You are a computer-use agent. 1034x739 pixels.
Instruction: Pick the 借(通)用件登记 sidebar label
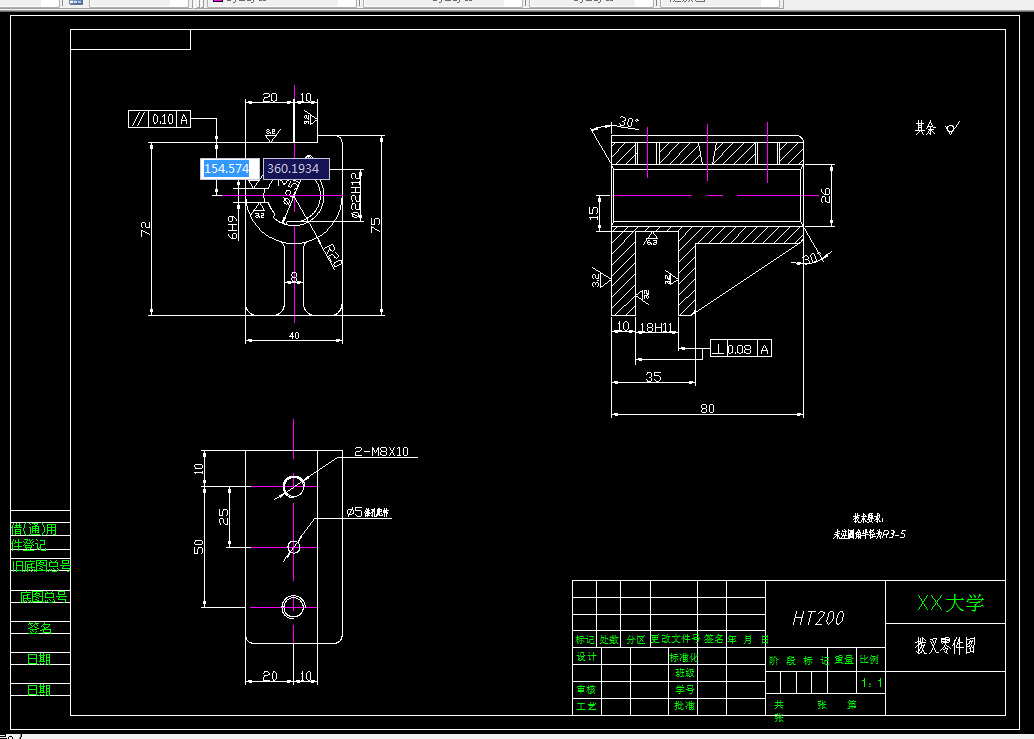[x=34, y=537]
